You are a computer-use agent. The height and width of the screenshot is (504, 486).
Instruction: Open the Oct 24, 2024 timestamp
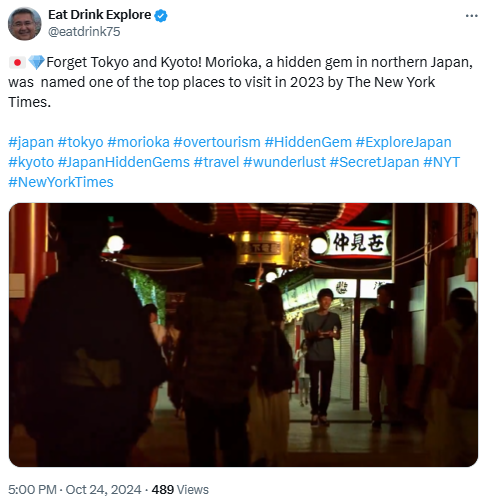point(103,490)
